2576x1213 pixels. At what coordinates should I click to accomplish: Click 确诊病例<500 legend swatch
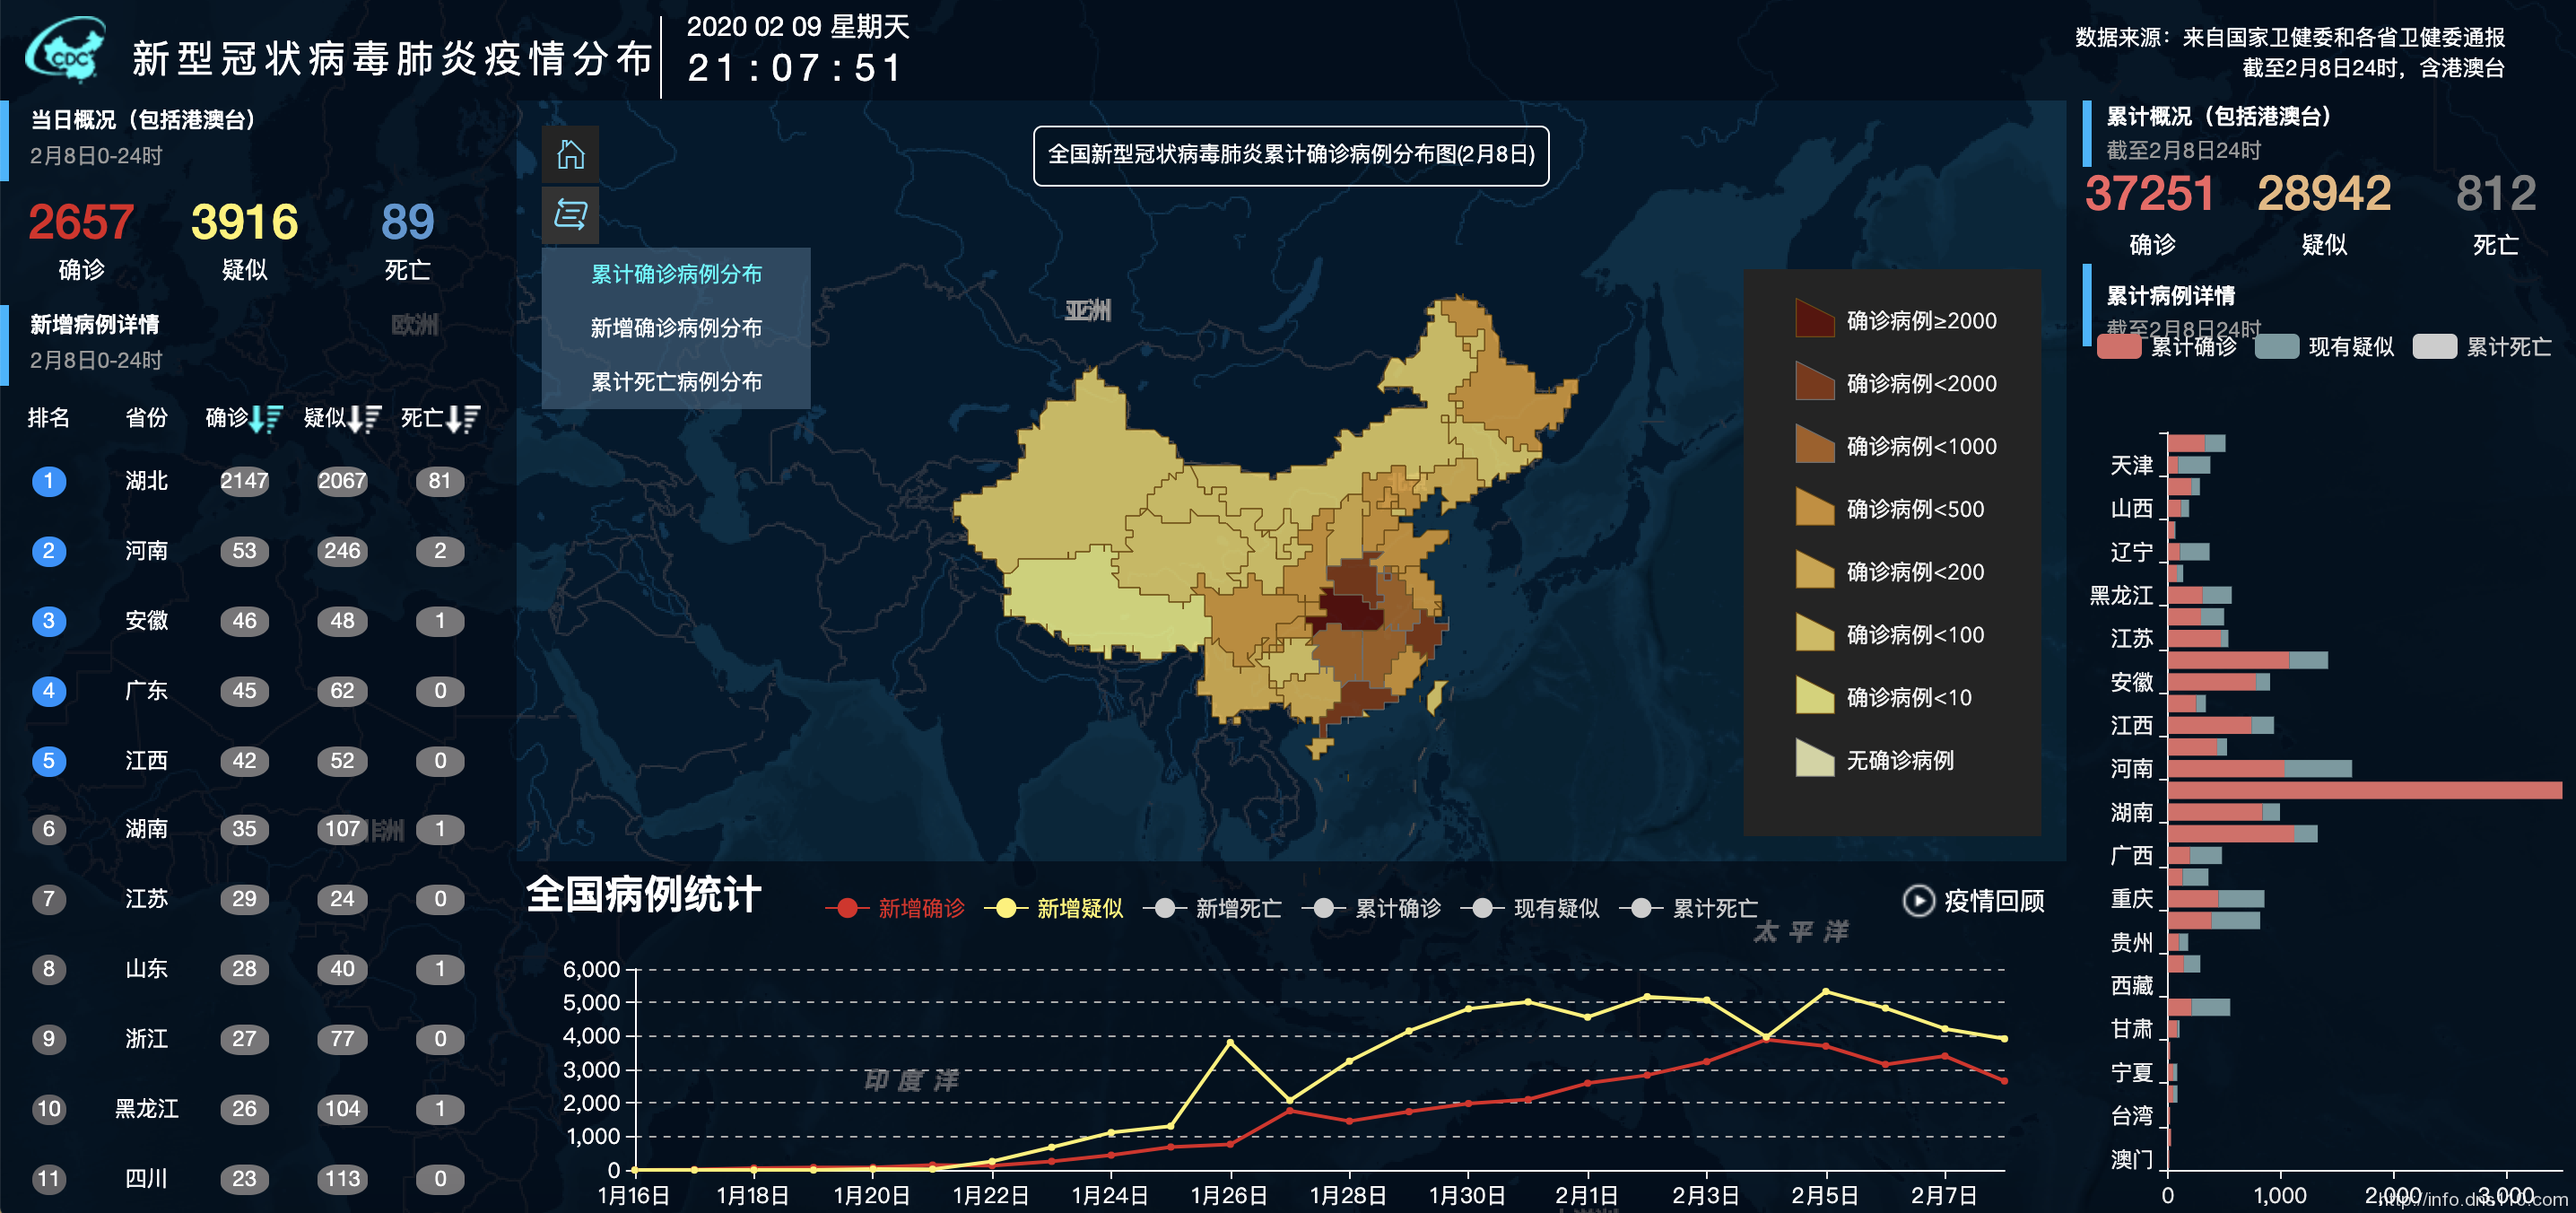[1814, 507]
